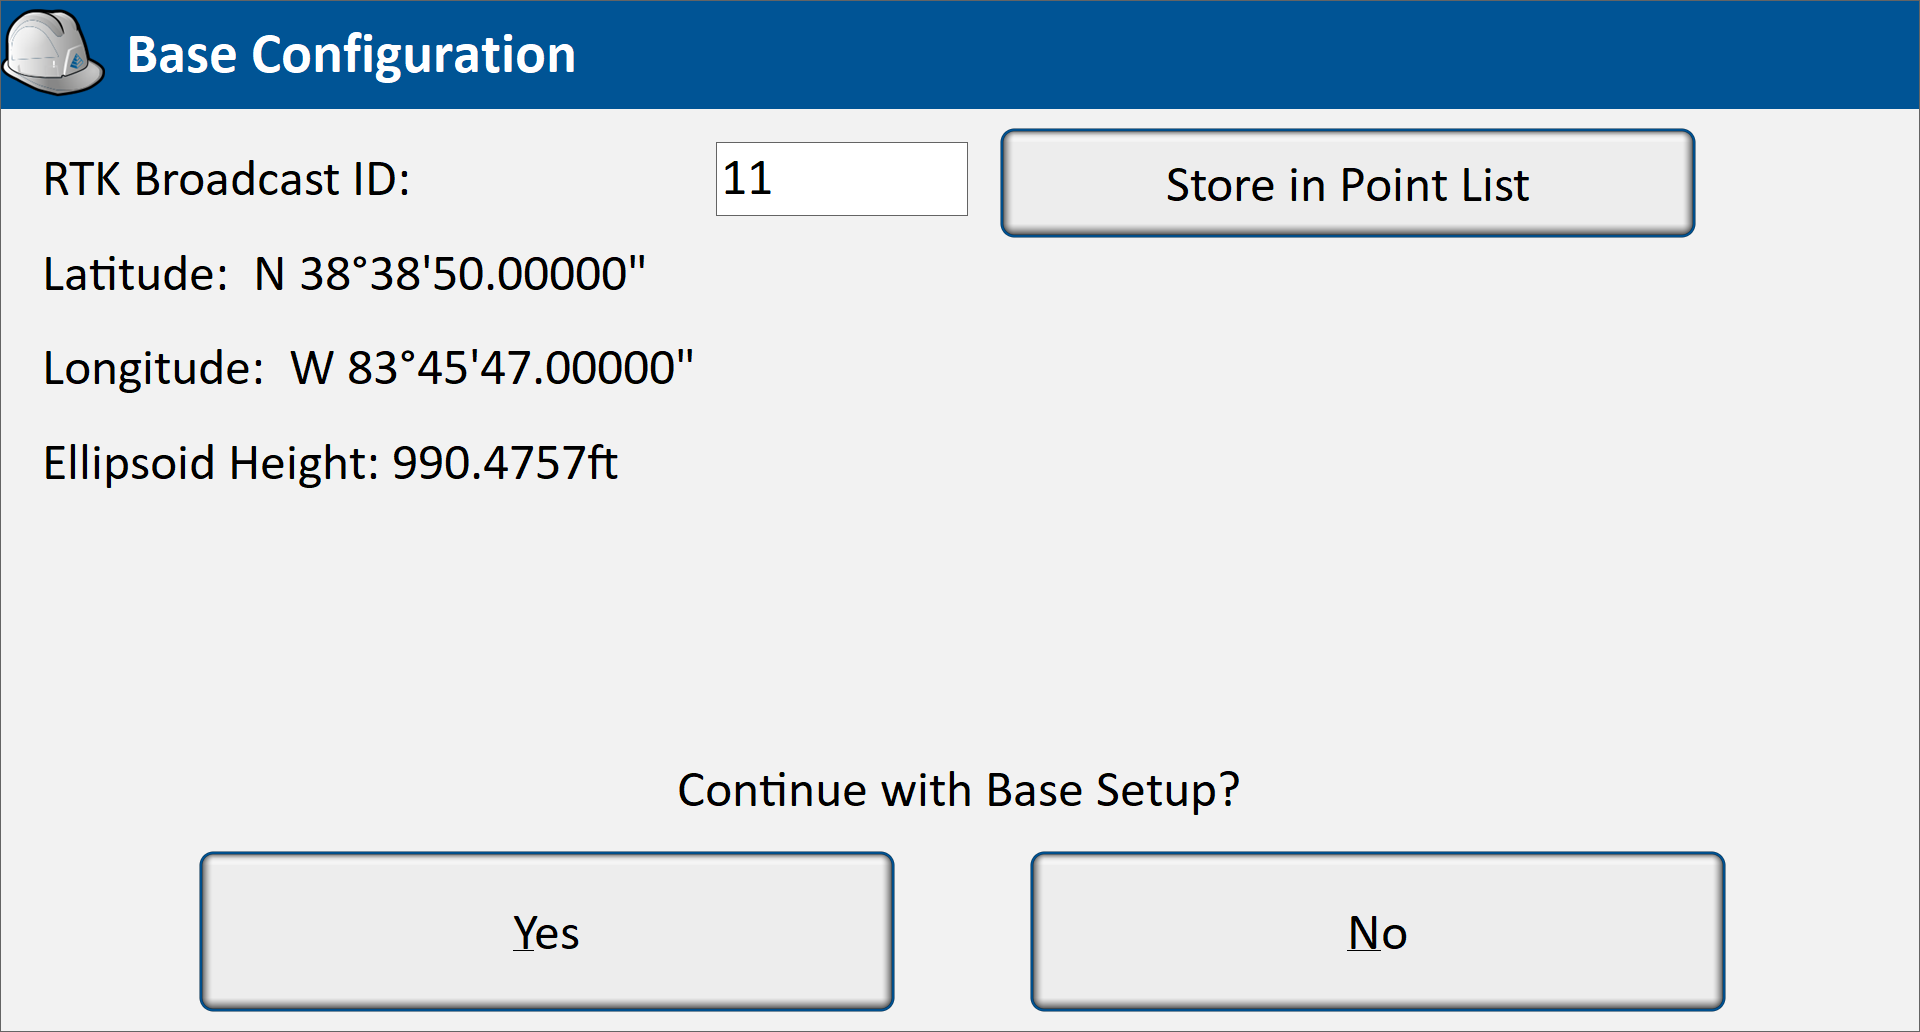Select the Ellipsoid Height 990.4757ft text

click(x=330, y=463)
